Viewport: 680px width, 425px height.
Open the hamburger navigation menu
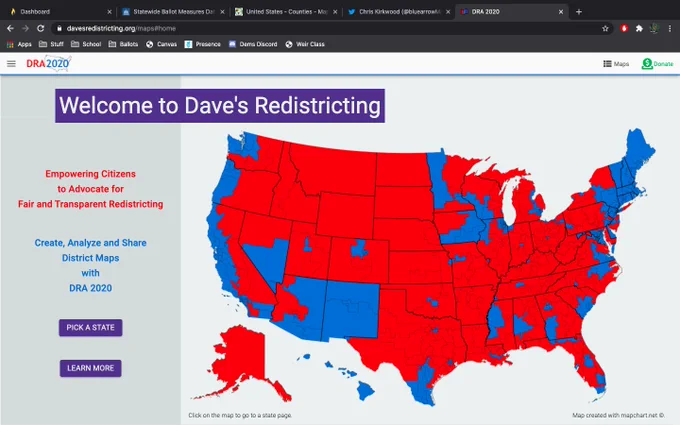(x=11, y=64)
